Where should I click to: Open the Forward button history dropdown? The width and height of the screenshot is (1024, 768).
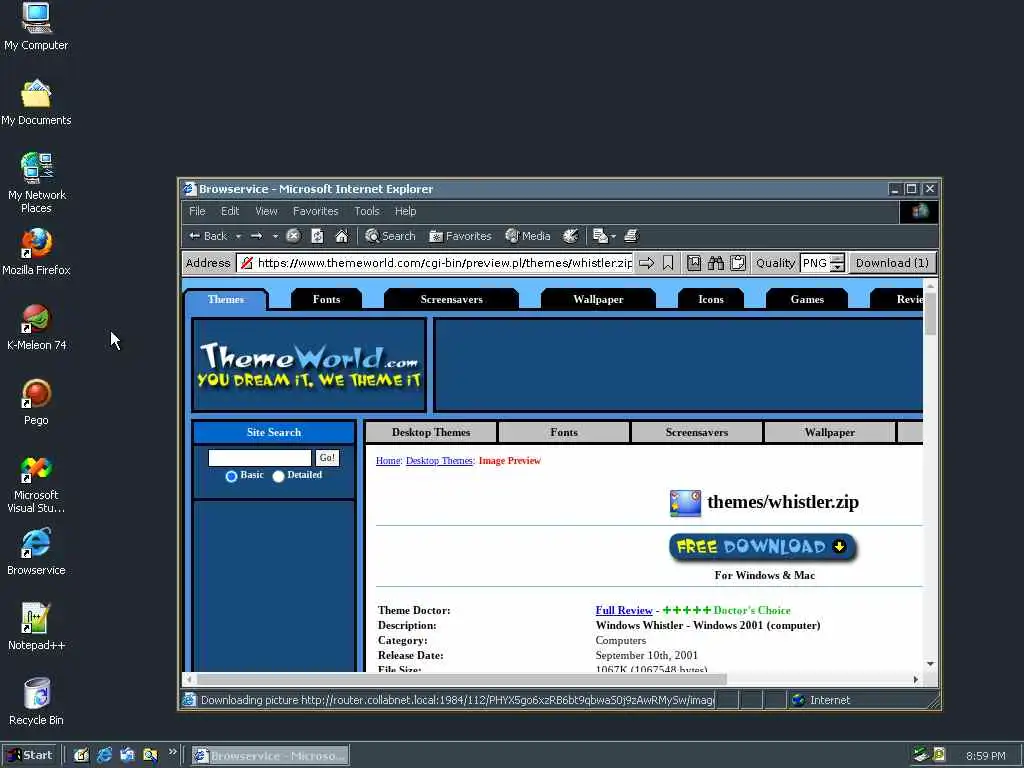click(276, 236)
